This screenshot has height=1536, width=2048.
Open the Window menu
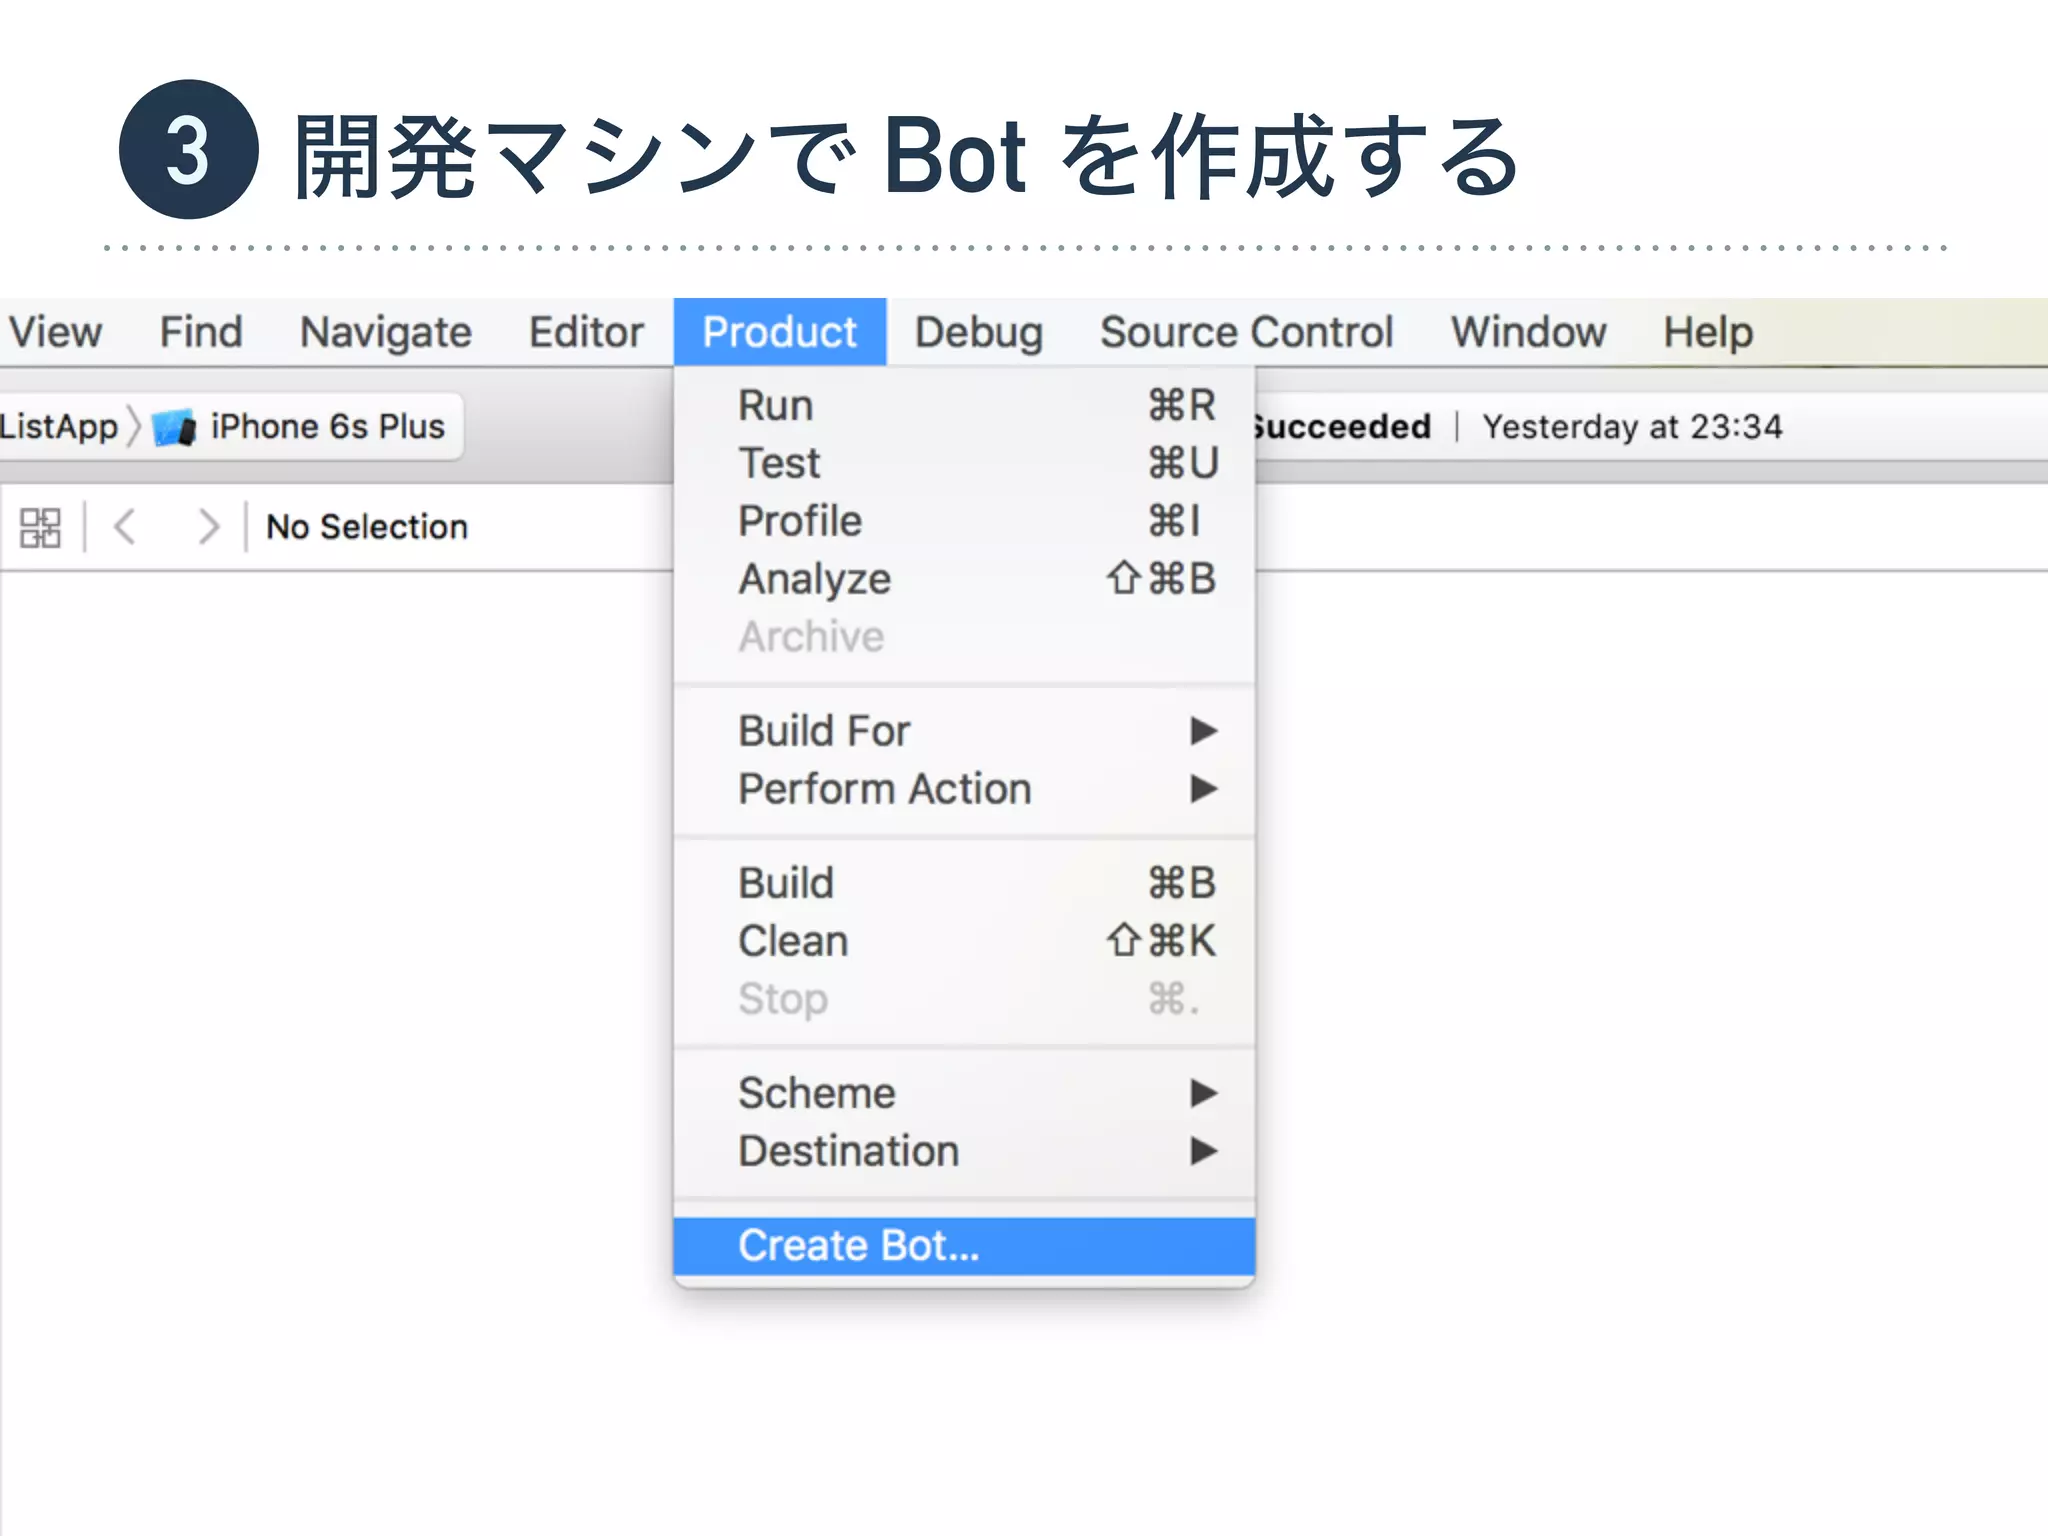pos(1529,332)
